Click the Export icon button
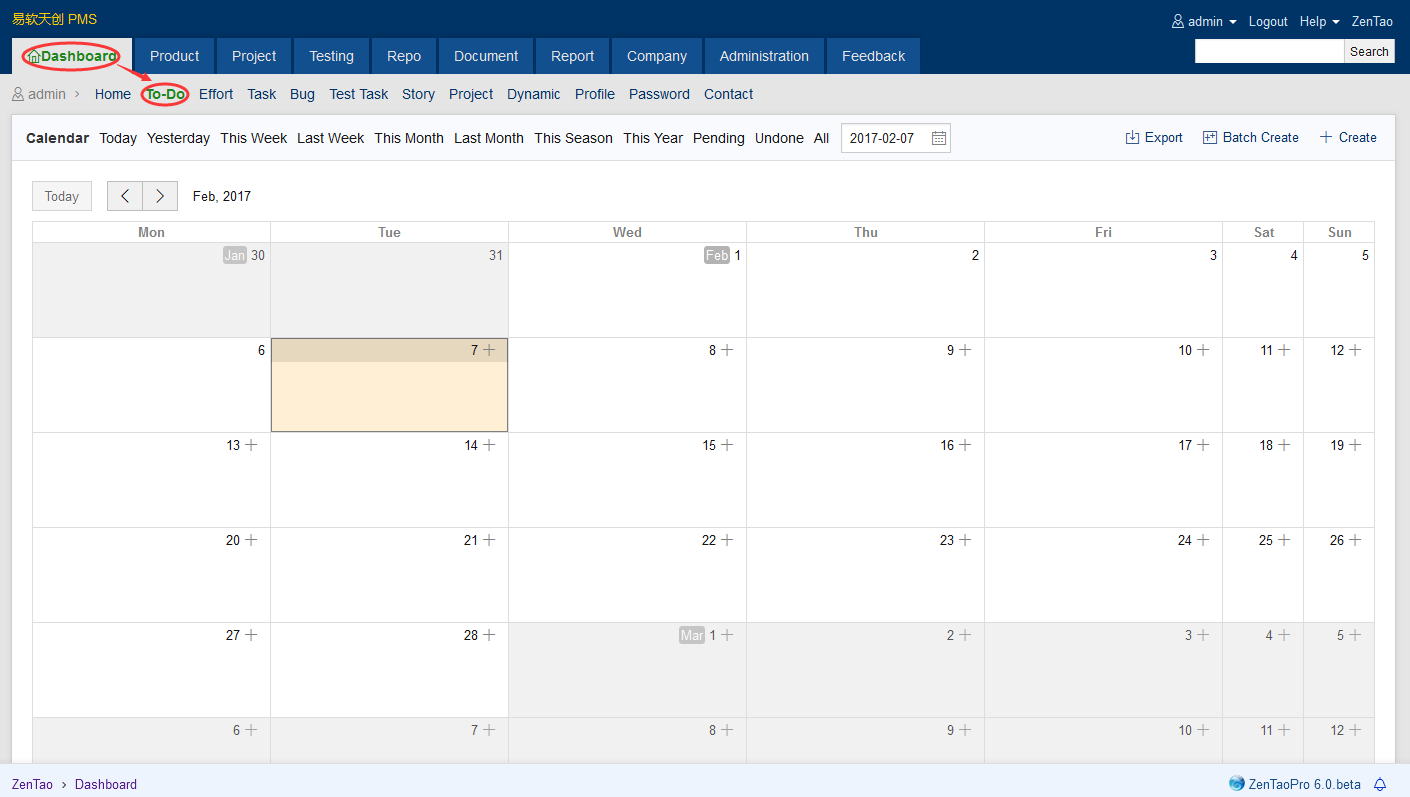1410x797 pixels. coord(1132,138)
